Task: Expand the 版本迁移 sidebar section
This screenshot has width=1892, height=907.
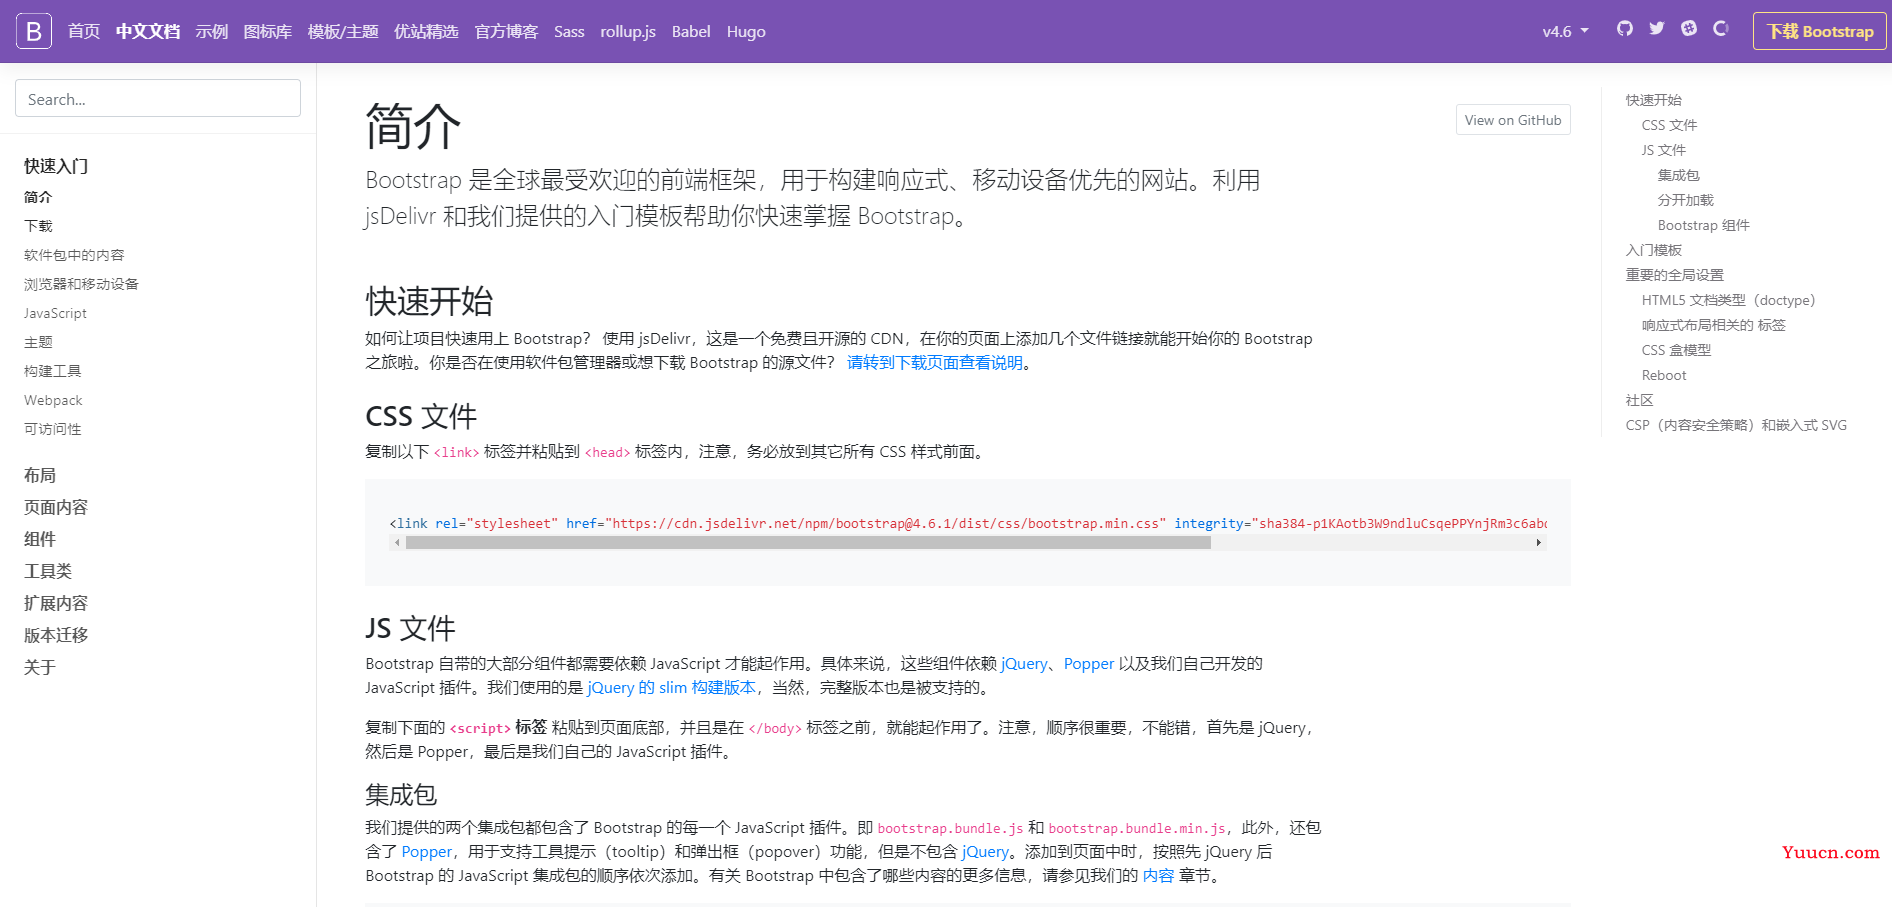Action: pos(56,635)
